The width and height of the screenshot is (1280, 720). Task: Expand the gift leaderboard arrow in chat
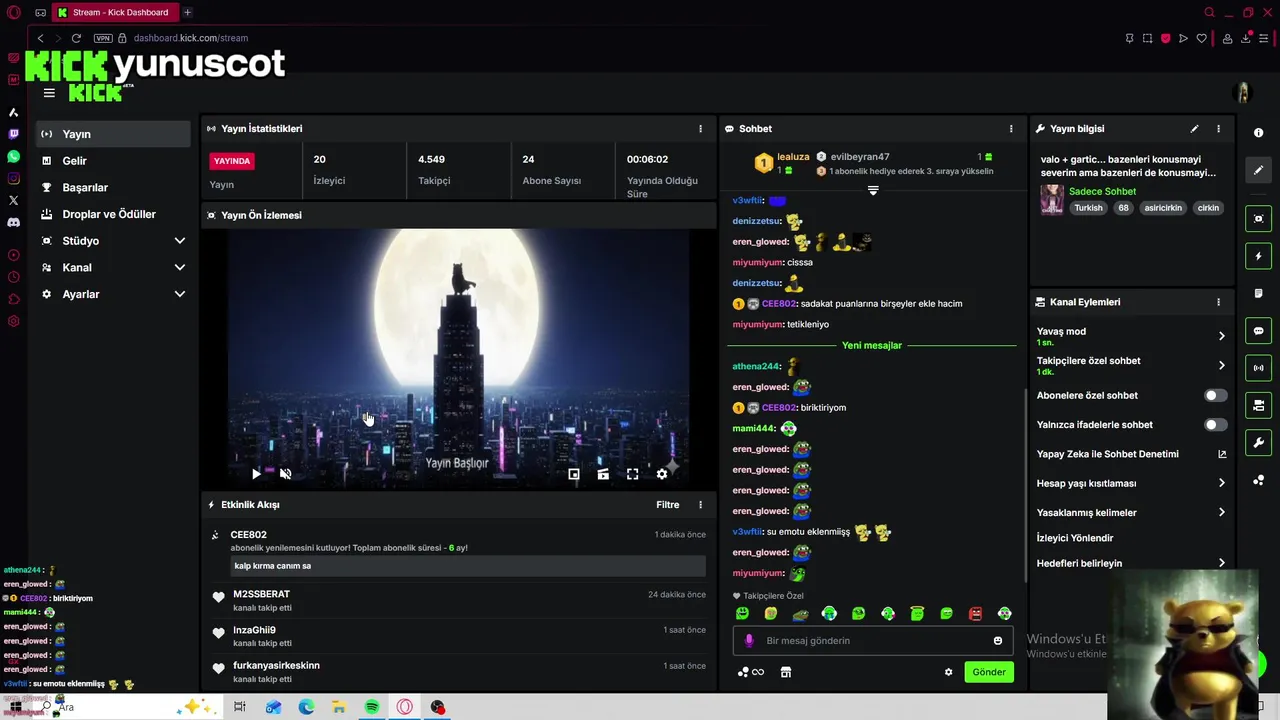click(x=873, y=190)
